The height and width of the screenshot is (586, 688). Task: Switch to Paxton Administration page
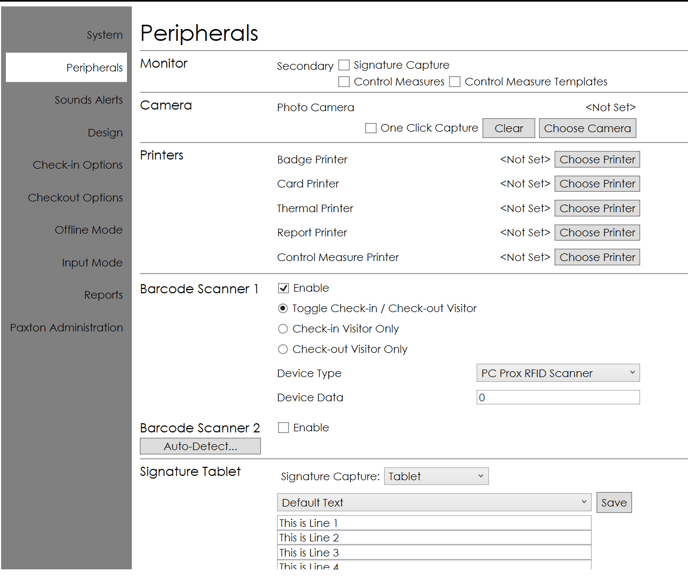tap(67, 327)
